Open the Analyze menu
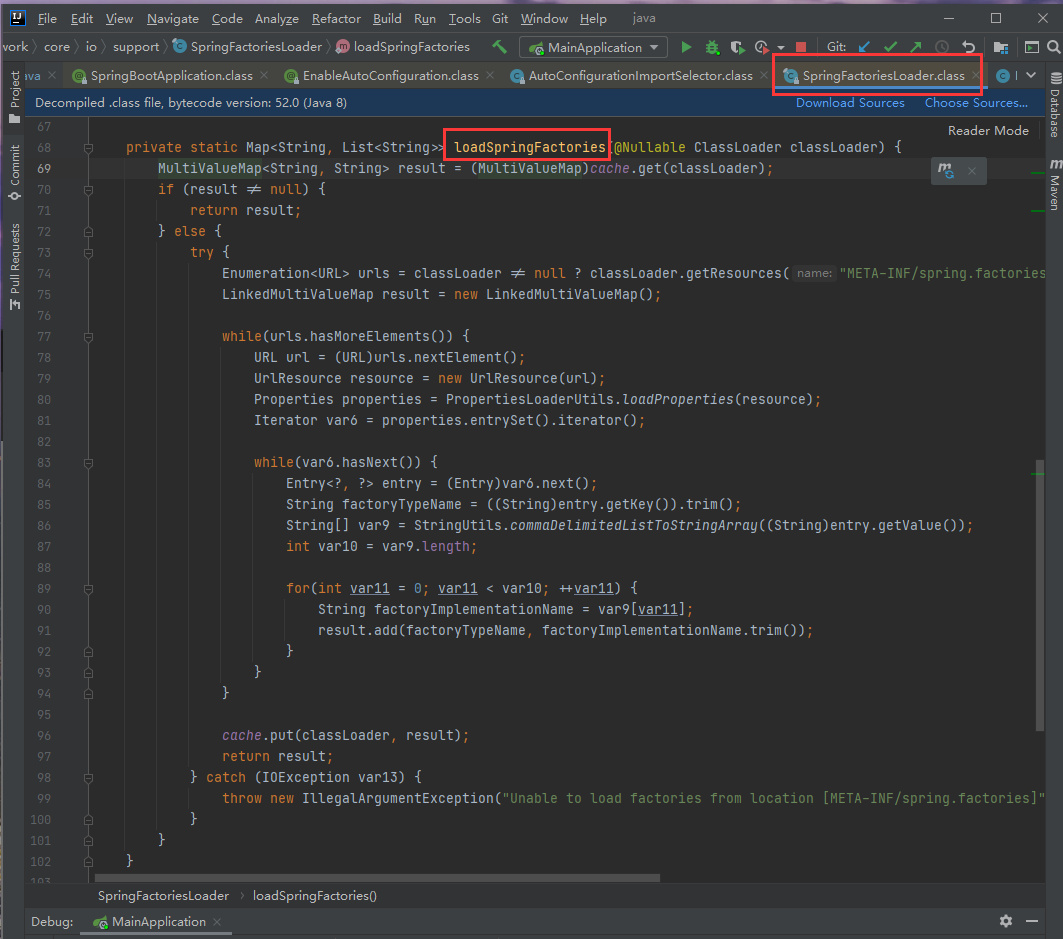 coord(276,18)
